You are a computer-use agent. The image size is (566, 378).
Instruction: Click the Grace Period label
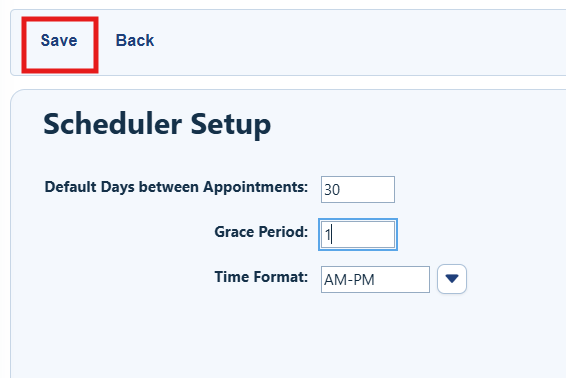(261, 232)
